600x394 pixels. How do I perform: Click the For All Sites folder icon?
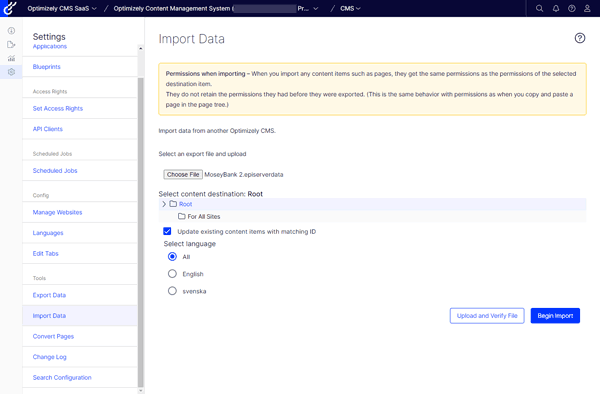click(181, 217)
